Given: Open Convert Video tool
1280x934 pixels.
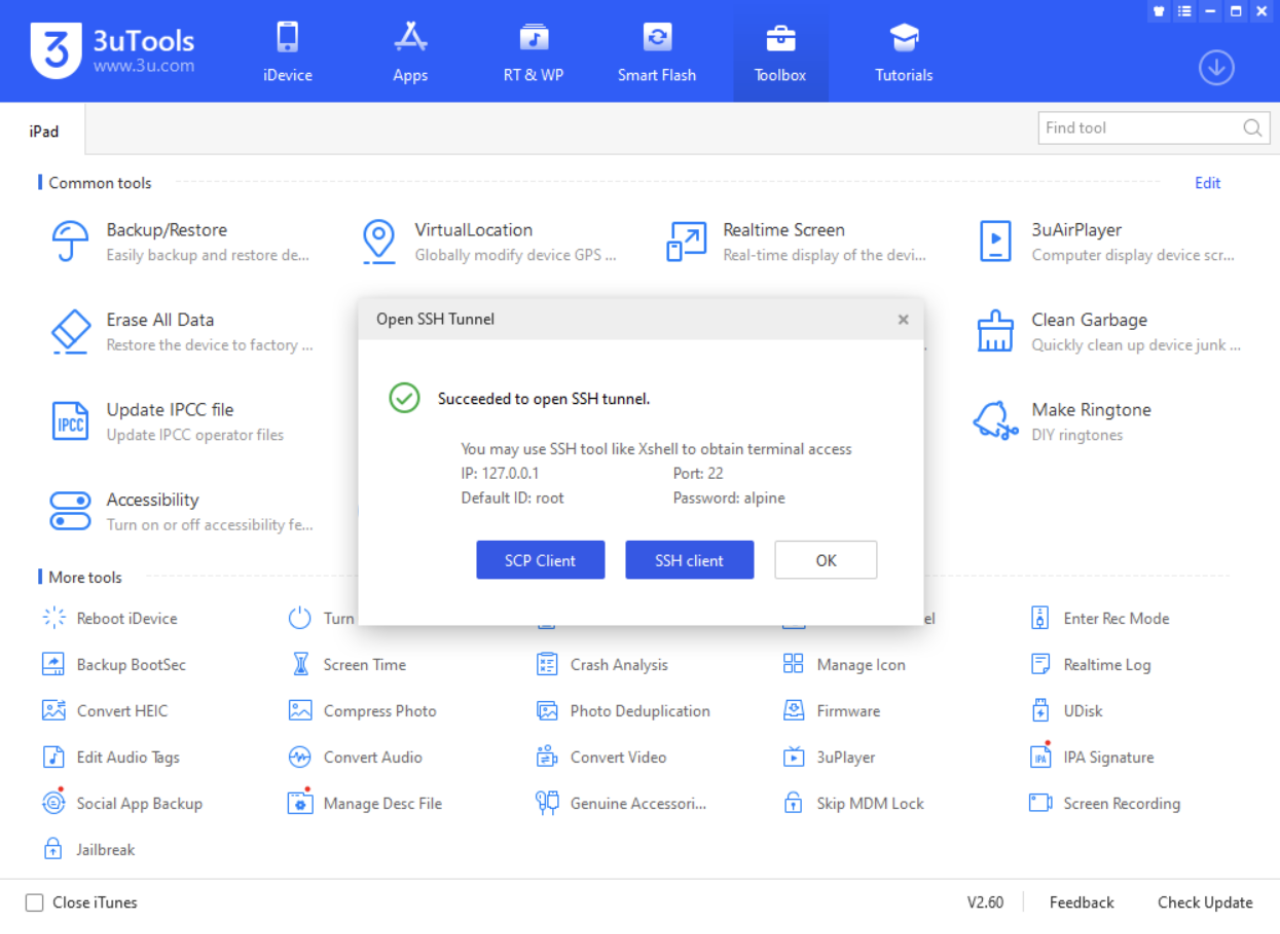Looking at the screenshot, I should pos(601,757).
